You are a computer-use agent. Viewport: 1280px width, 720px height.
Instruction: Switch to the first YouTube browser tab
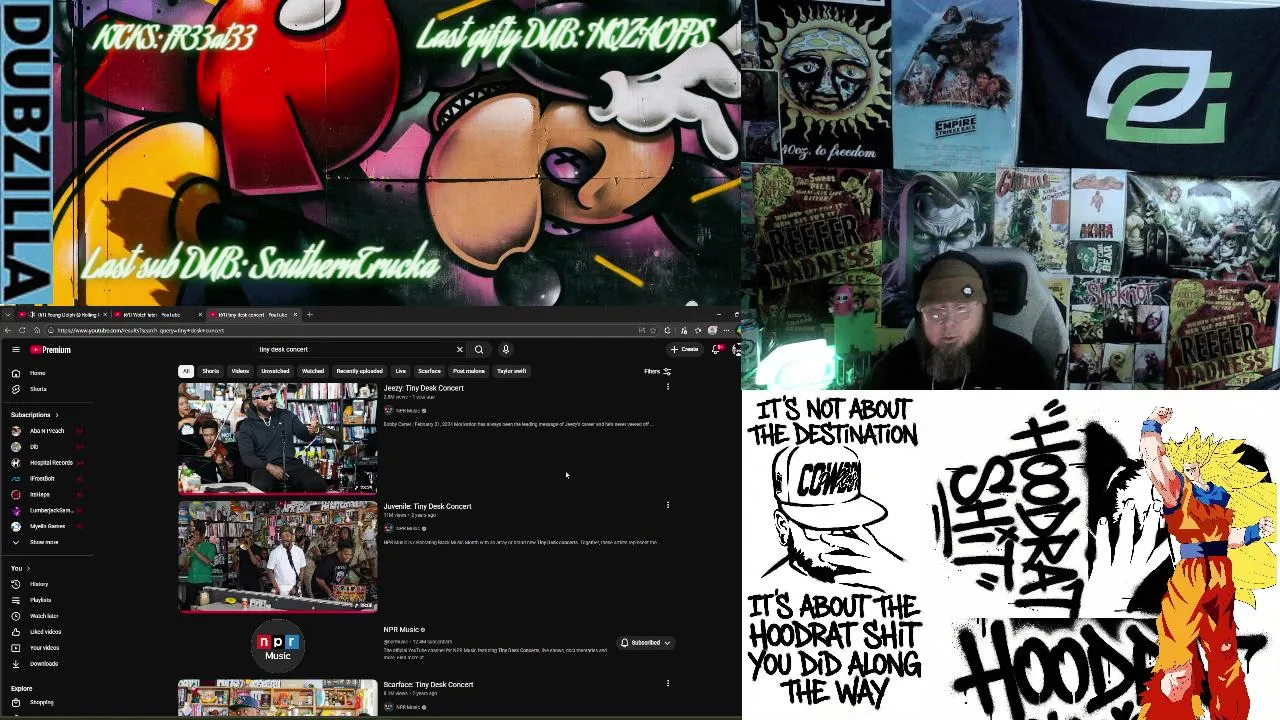point(61,315)
